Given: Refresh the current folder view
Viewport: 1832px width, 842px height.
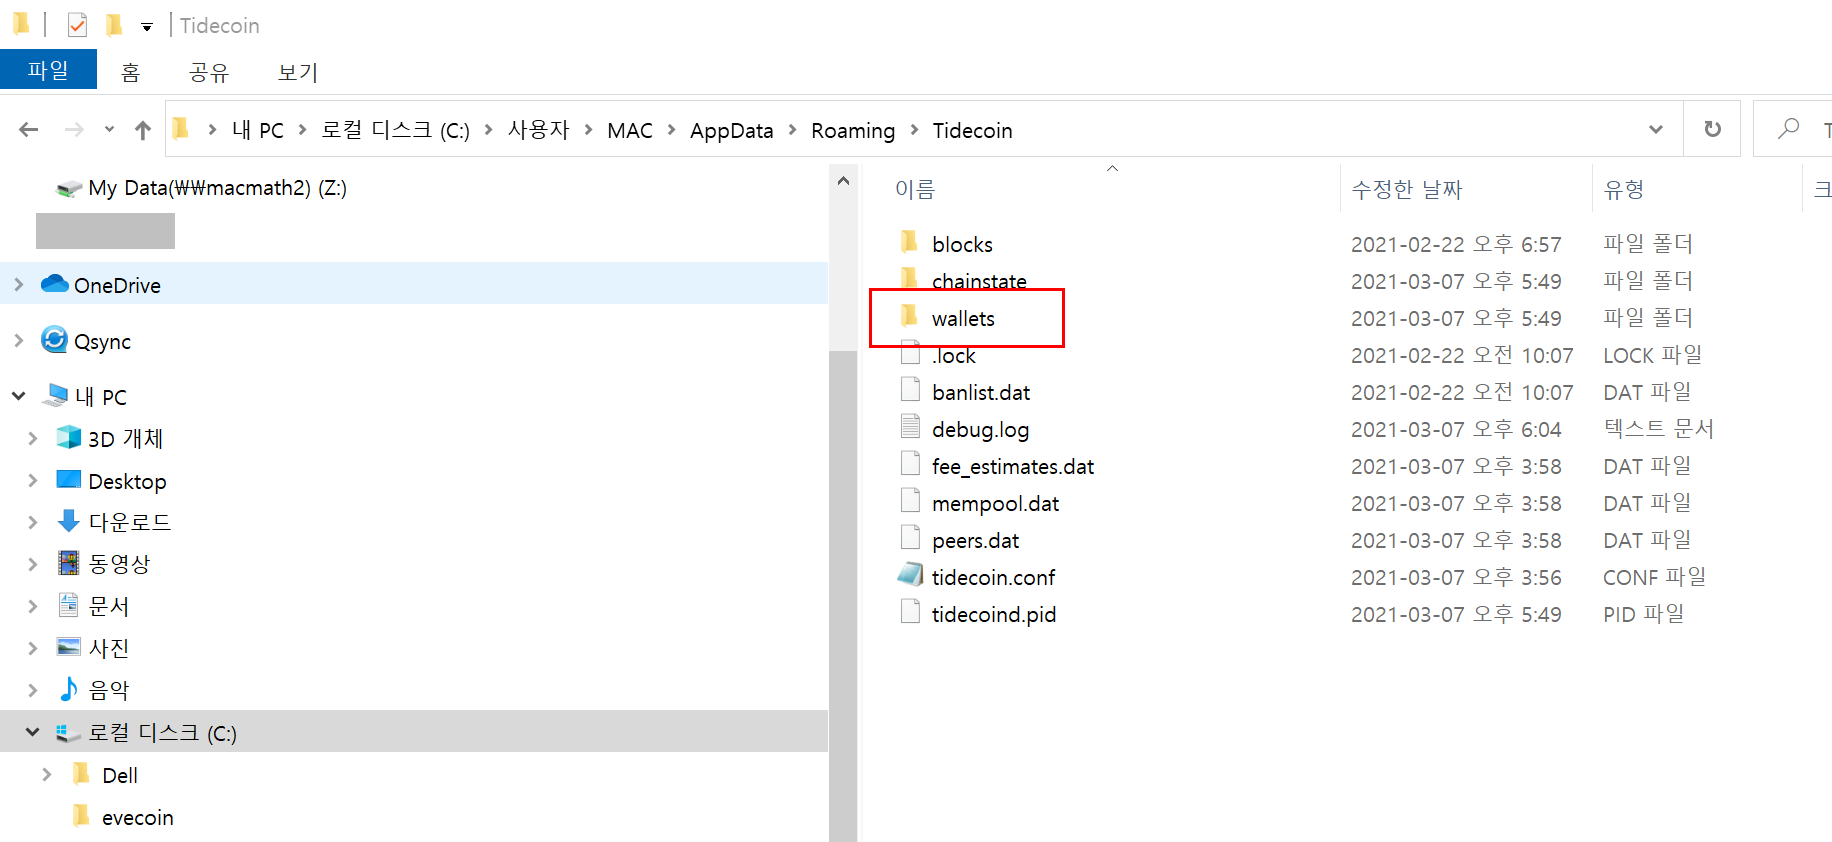Looking at the screenshot, I should point(1712,129).
